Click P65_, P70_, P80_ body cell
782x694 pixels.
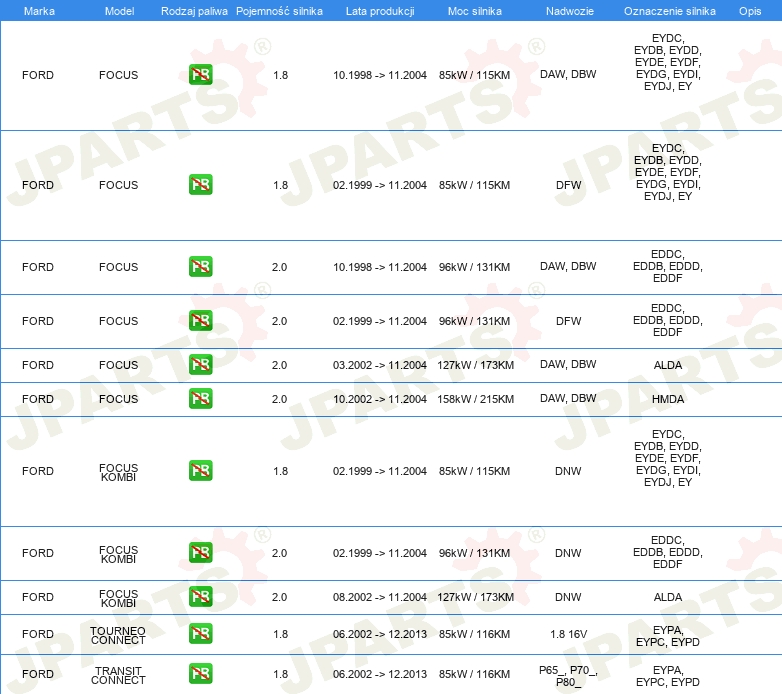[569, 676]
